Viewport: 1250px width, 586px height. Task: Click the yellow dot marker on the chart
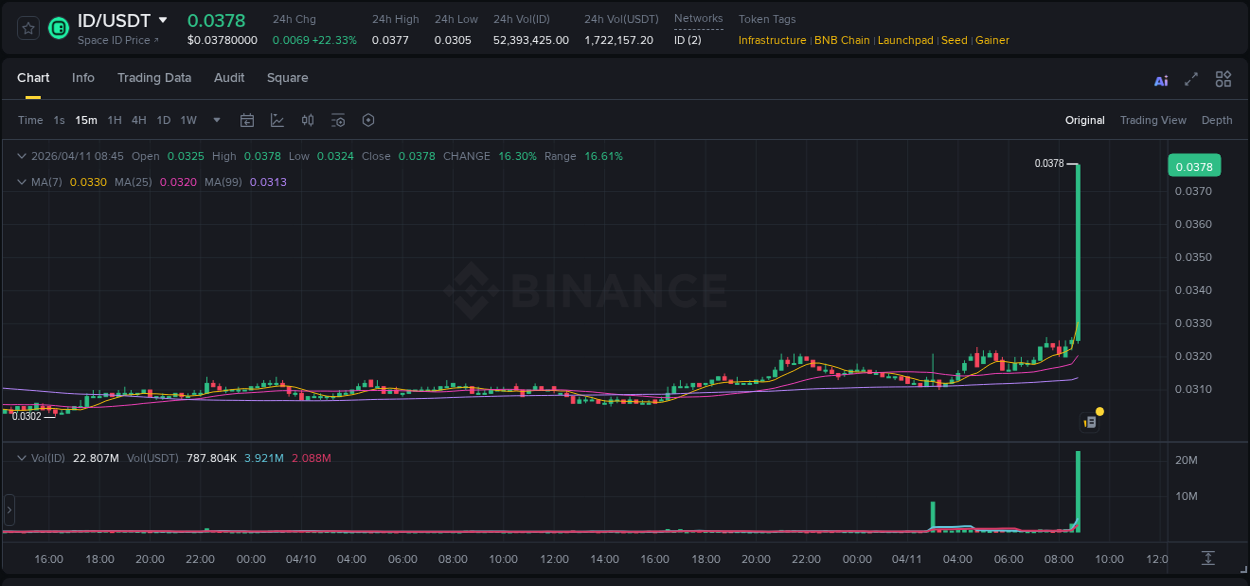[x=1100, y=411]
